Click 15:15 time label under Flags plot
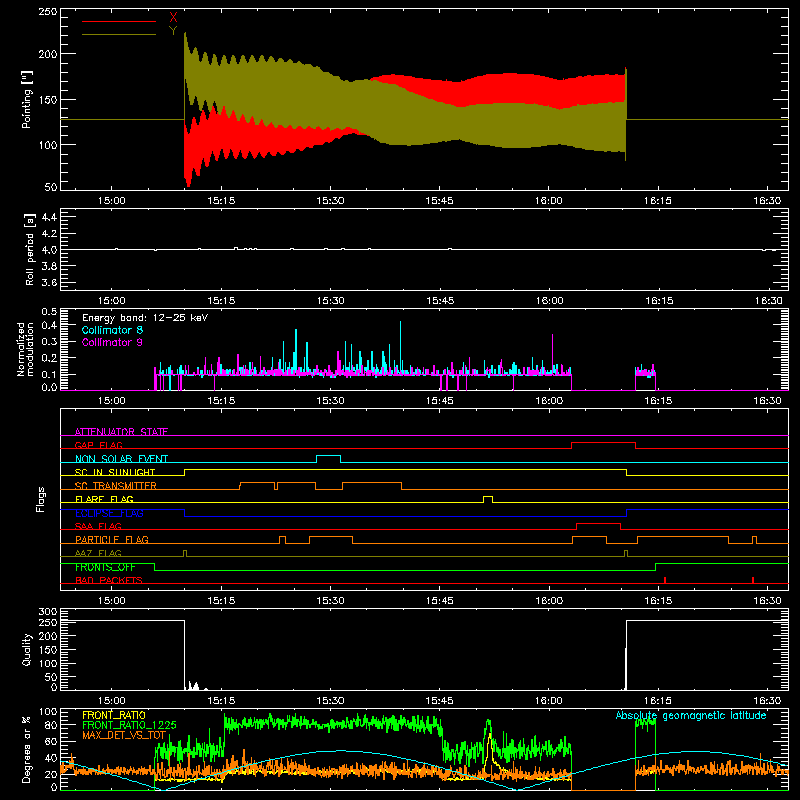800x800 pixels. pos(221,601)
